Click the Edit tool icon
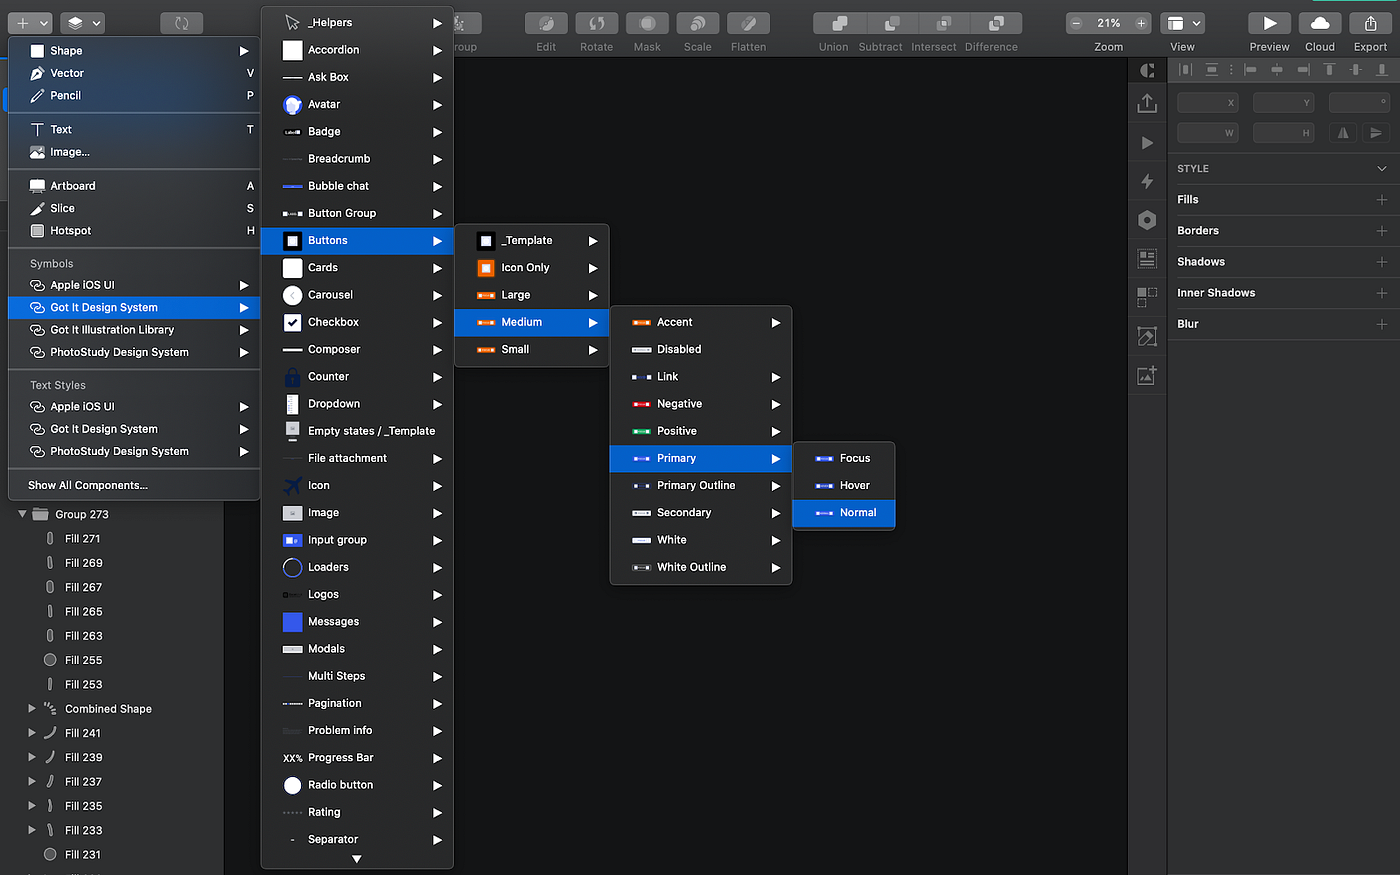1400x875 pixels. tap(546, 23)
